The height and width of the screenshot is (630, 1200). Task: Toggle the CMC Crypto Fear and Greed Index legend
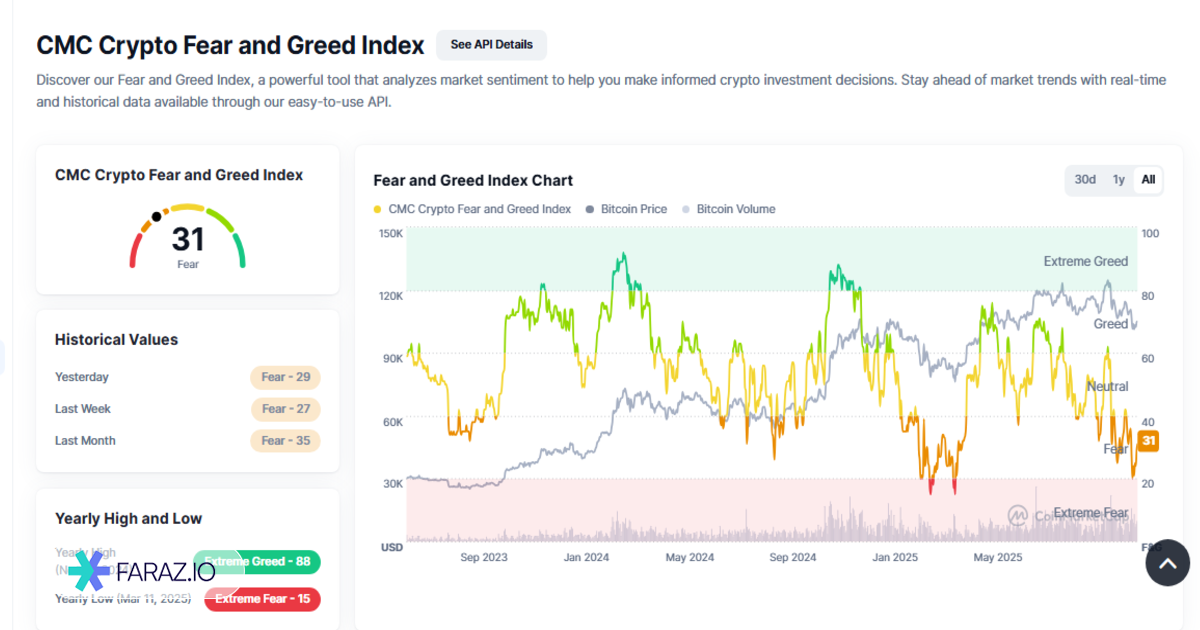[472, 209]
